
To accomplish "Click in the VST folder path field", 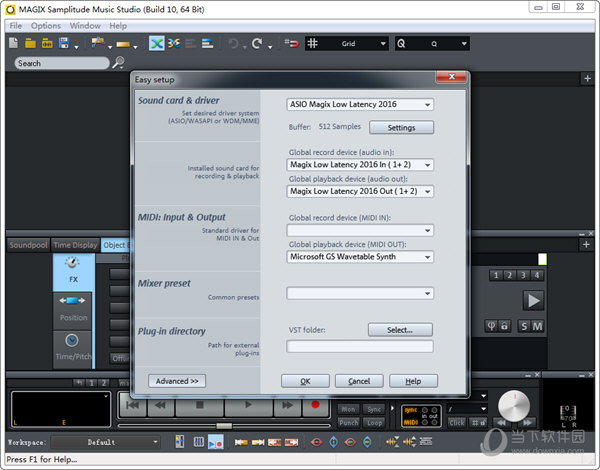I will coord(360,346).
